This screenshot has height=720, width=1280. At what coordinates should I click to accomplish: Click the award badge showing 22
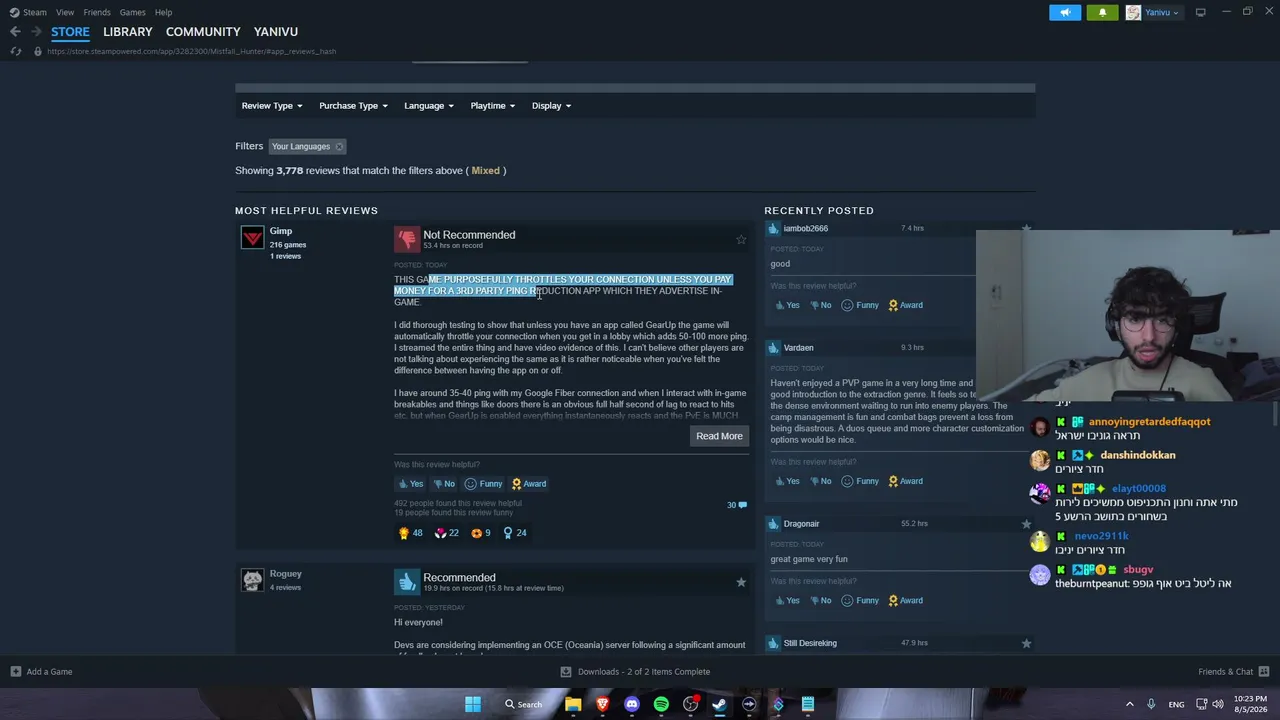447,533
